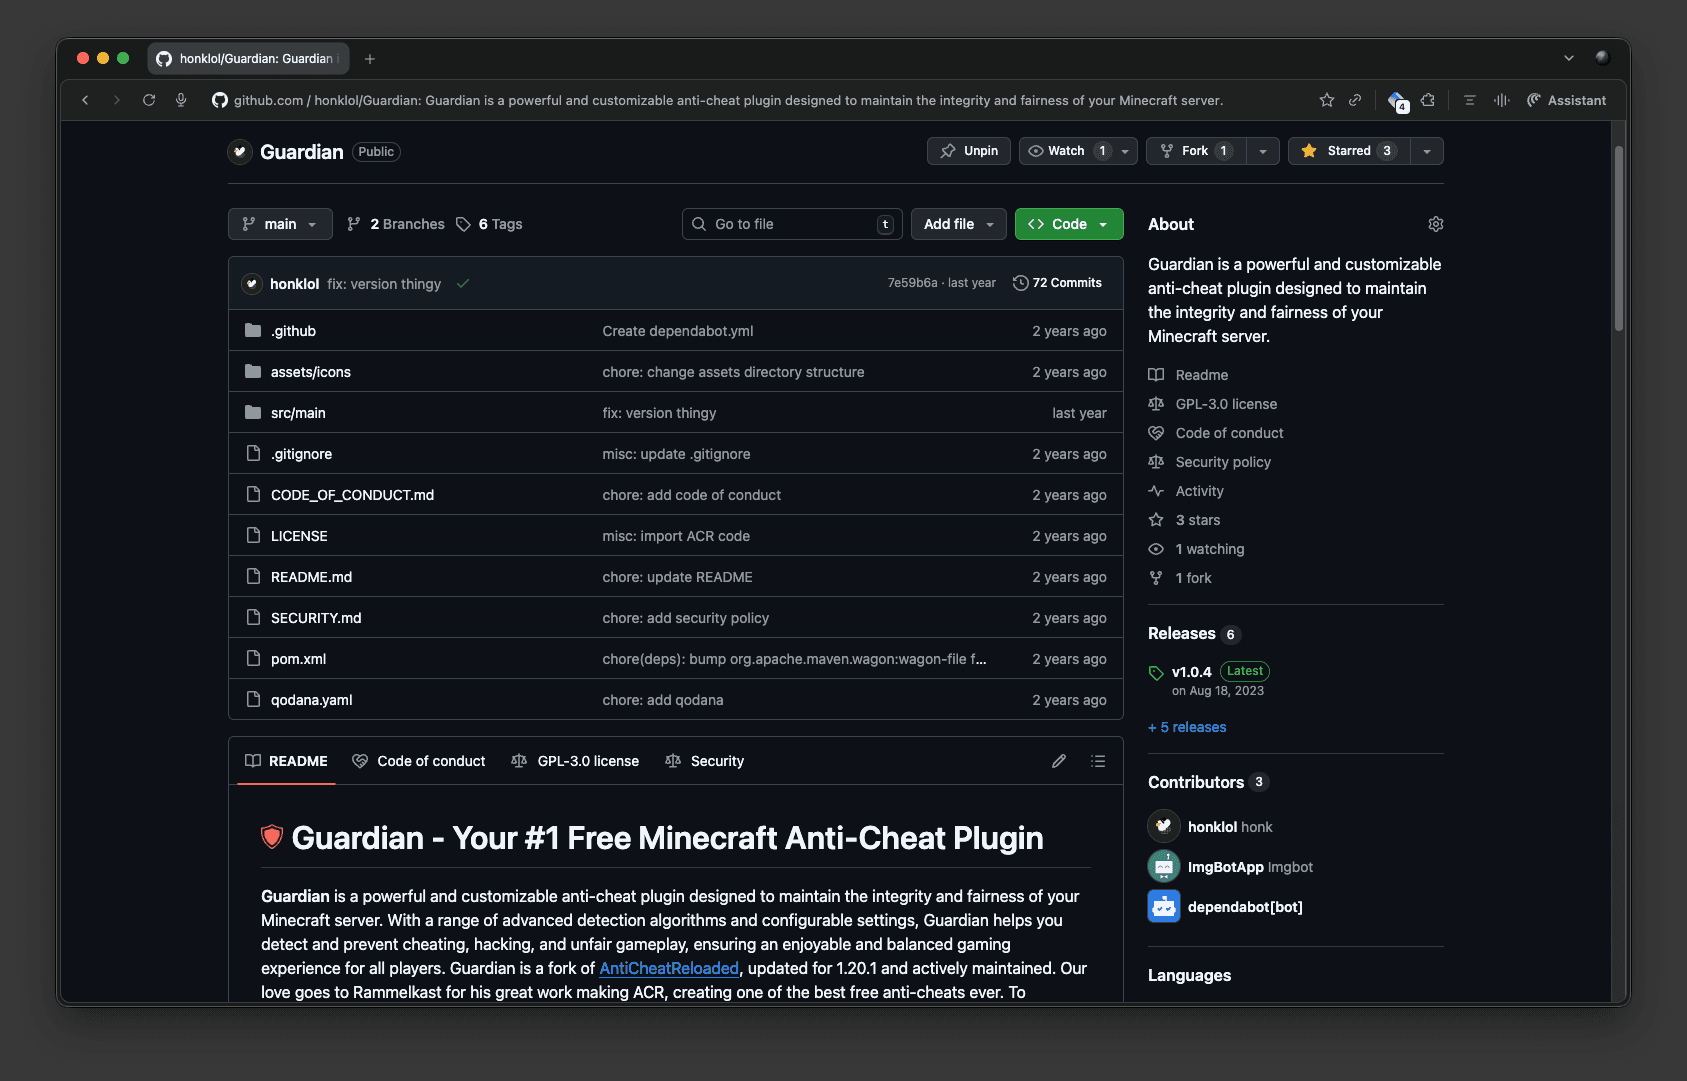
Task: Edit About settings with gear icon
Action: tap(1436, 224)
